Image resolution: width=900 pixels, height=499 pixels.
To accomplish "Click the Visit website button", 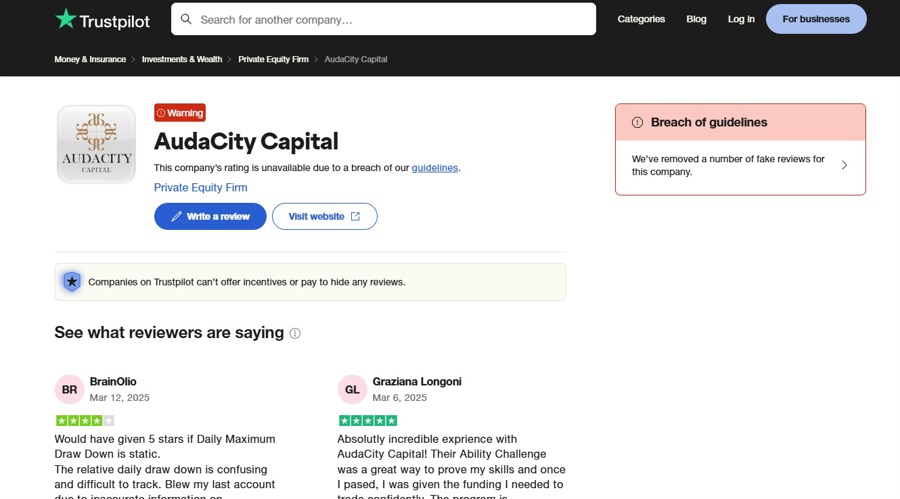I will coord(324,216).
